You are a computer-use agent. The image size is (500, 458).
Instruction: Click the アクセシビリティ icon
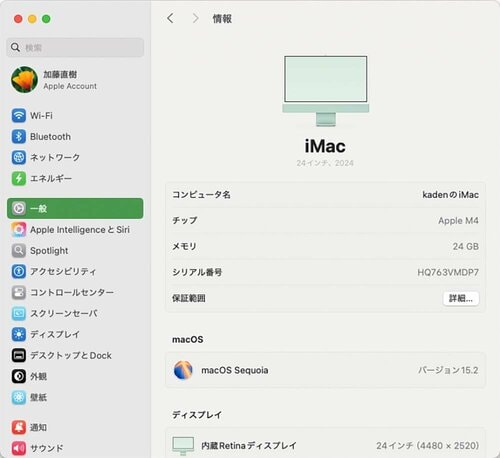click(19, 271)
